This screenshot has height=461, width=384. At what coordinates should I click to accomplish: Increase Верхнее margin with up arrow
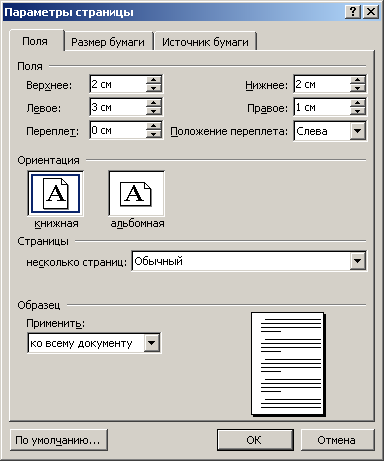154,80
